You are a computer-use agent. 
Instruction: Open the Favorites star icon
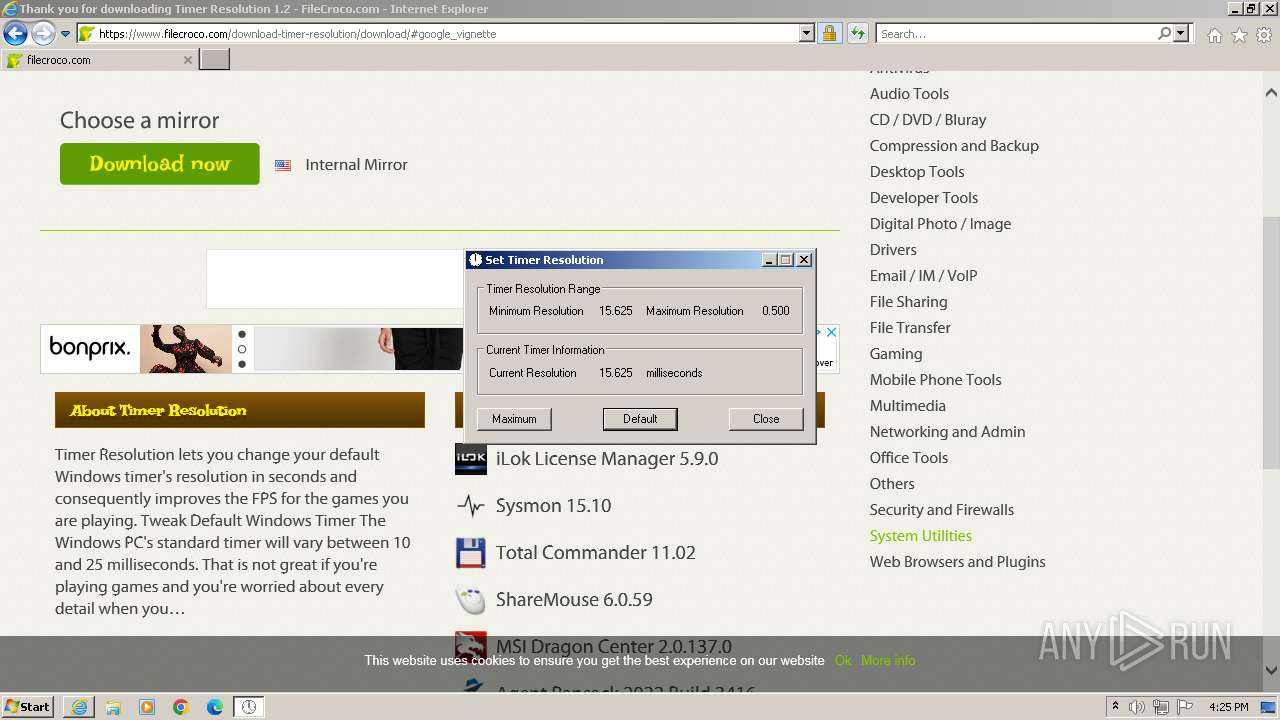(1239, 35)
